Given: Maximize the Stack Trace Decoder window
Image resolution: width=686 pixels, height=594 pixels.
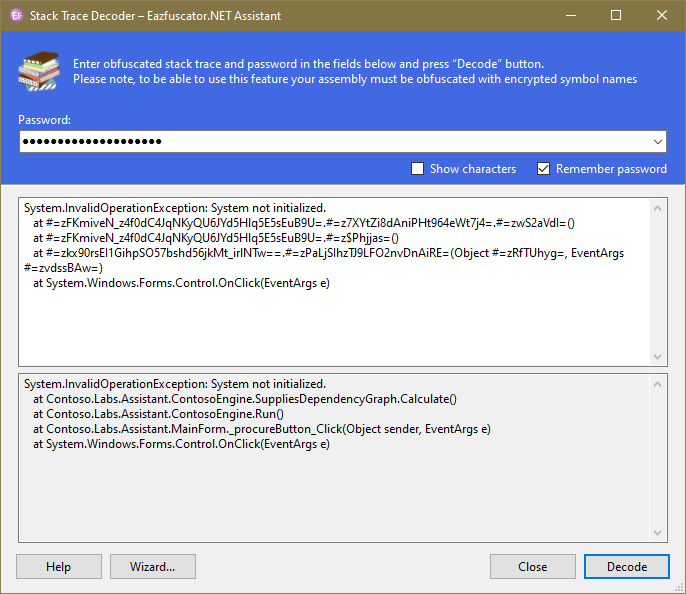Looking at the screenshot, I should point(616,16).
